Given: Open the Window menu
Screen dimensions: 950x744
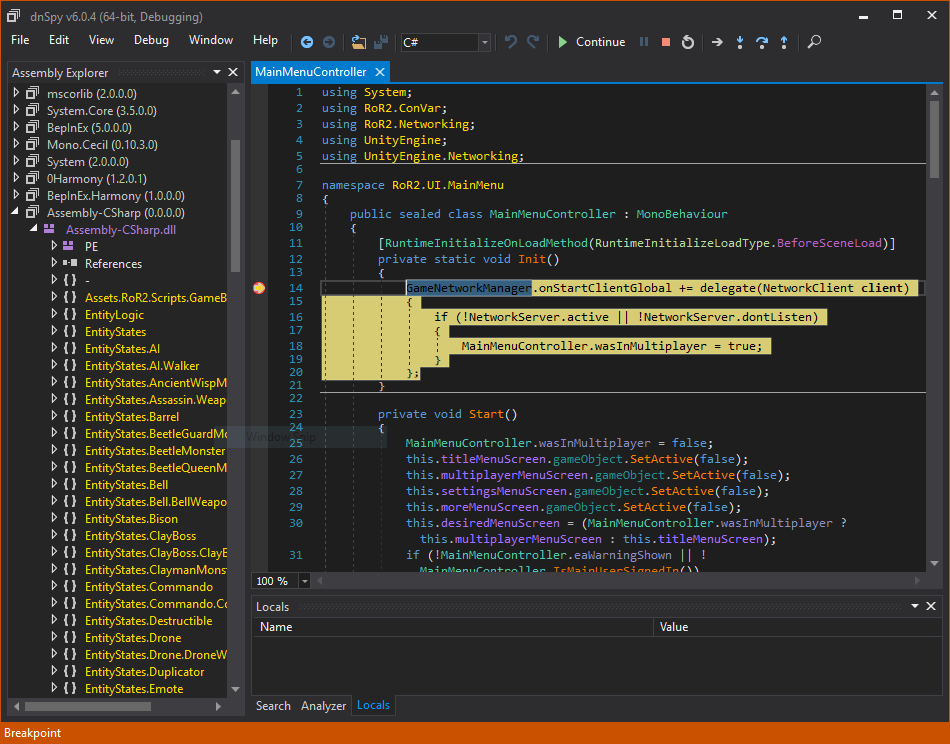Looking at the screenshot, I should pos(211,40).
